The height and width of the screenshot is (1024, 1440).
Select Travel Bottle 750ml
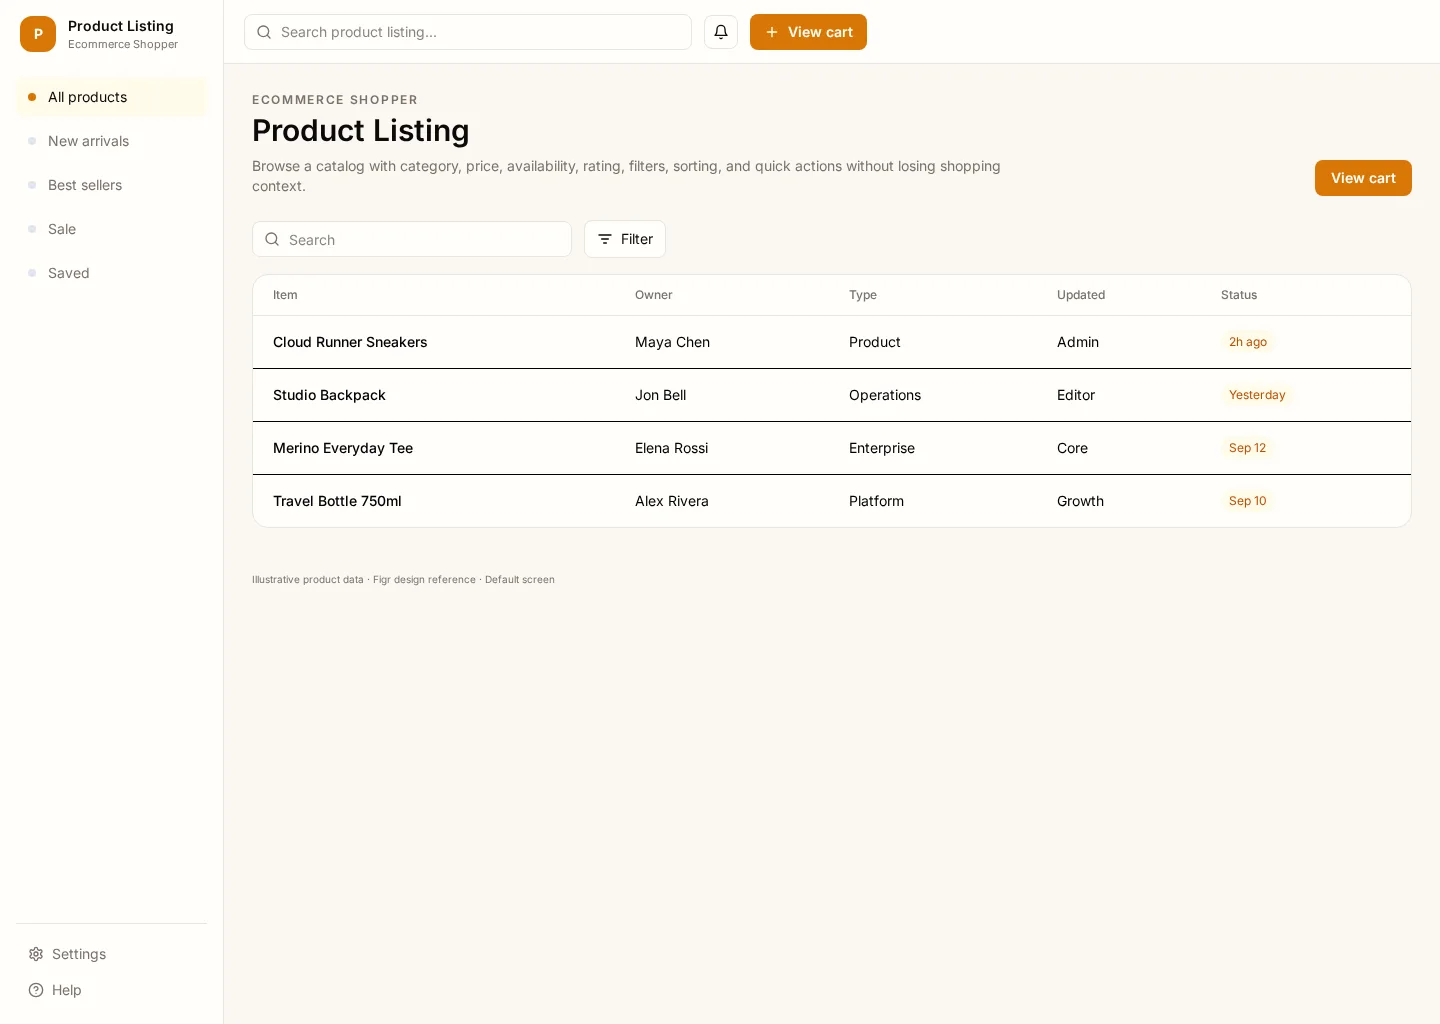337,501
